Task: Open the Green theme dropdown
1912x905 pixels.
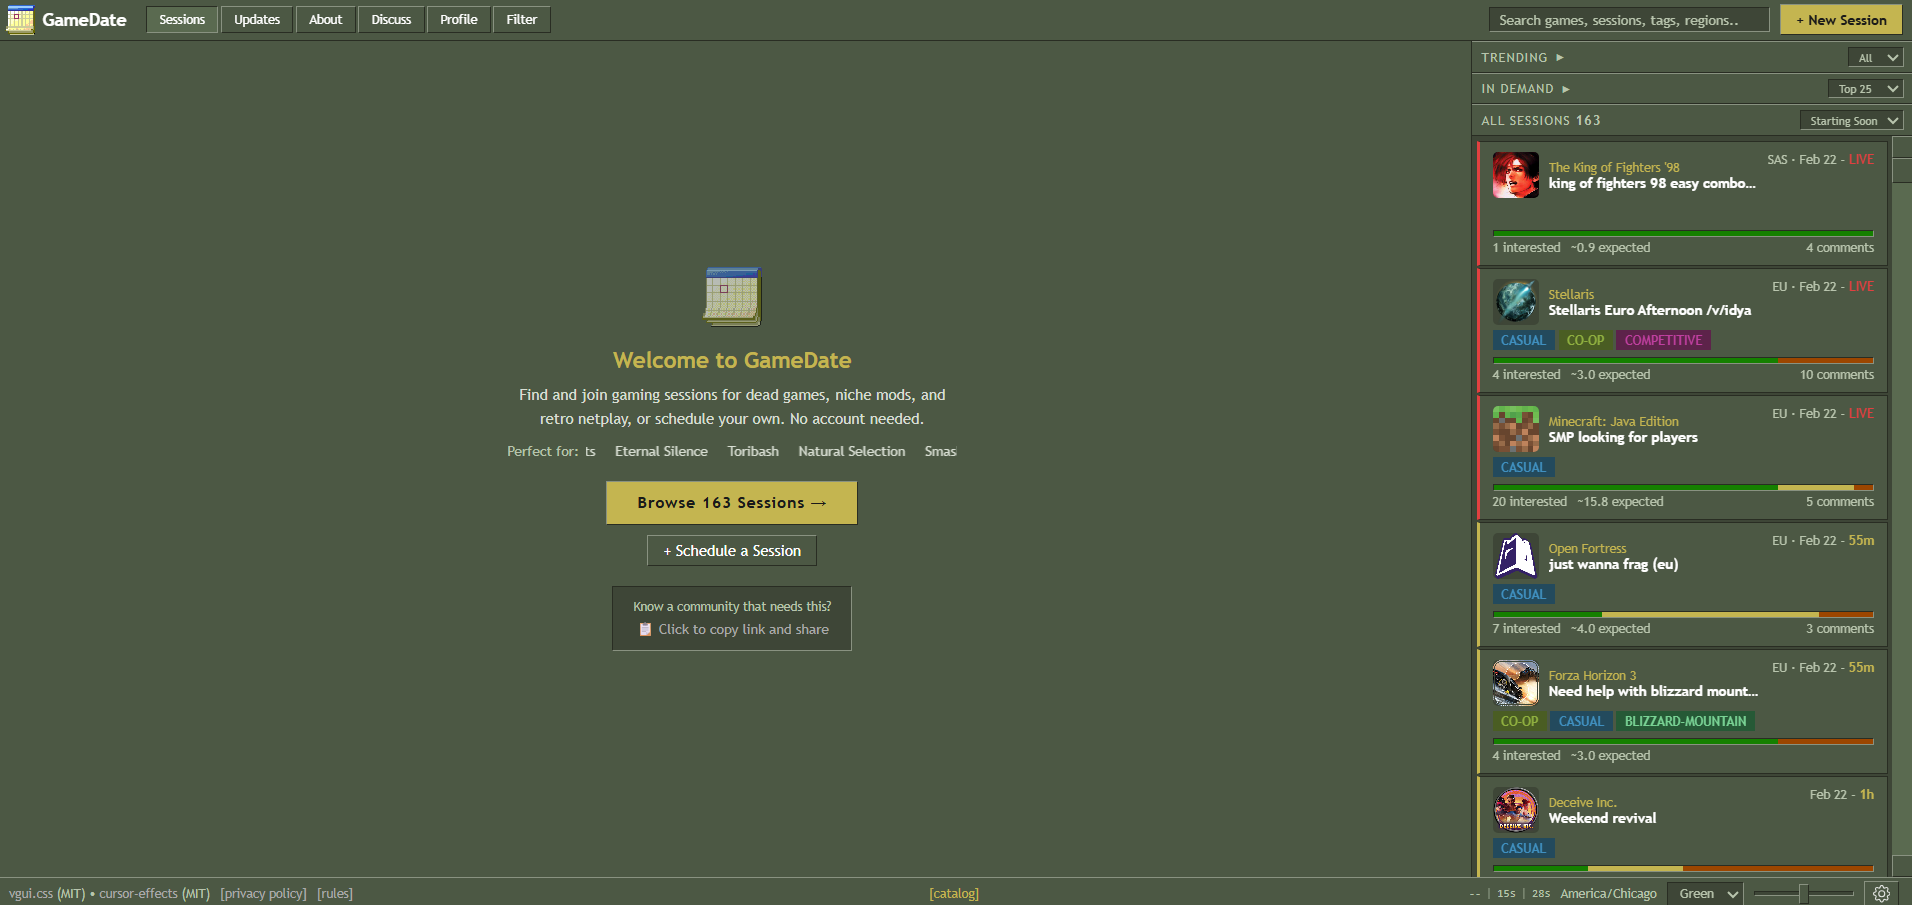Action: click(1706, 894)
